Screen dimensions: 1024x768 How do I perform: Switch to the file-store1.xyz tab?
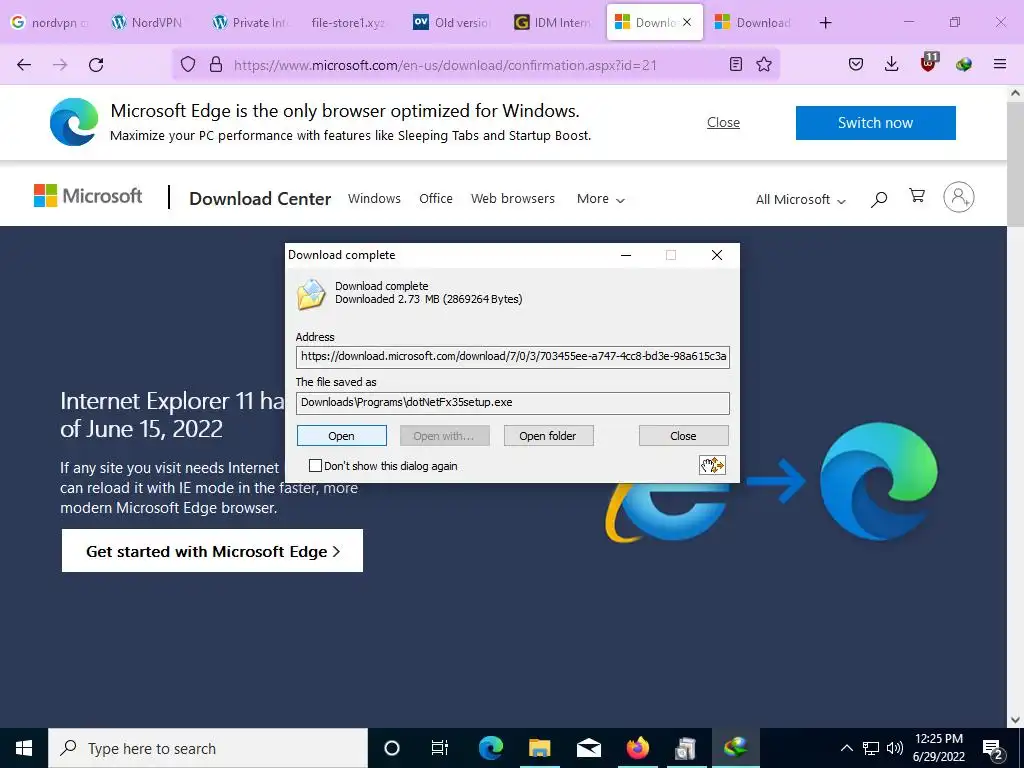[350, 23]
